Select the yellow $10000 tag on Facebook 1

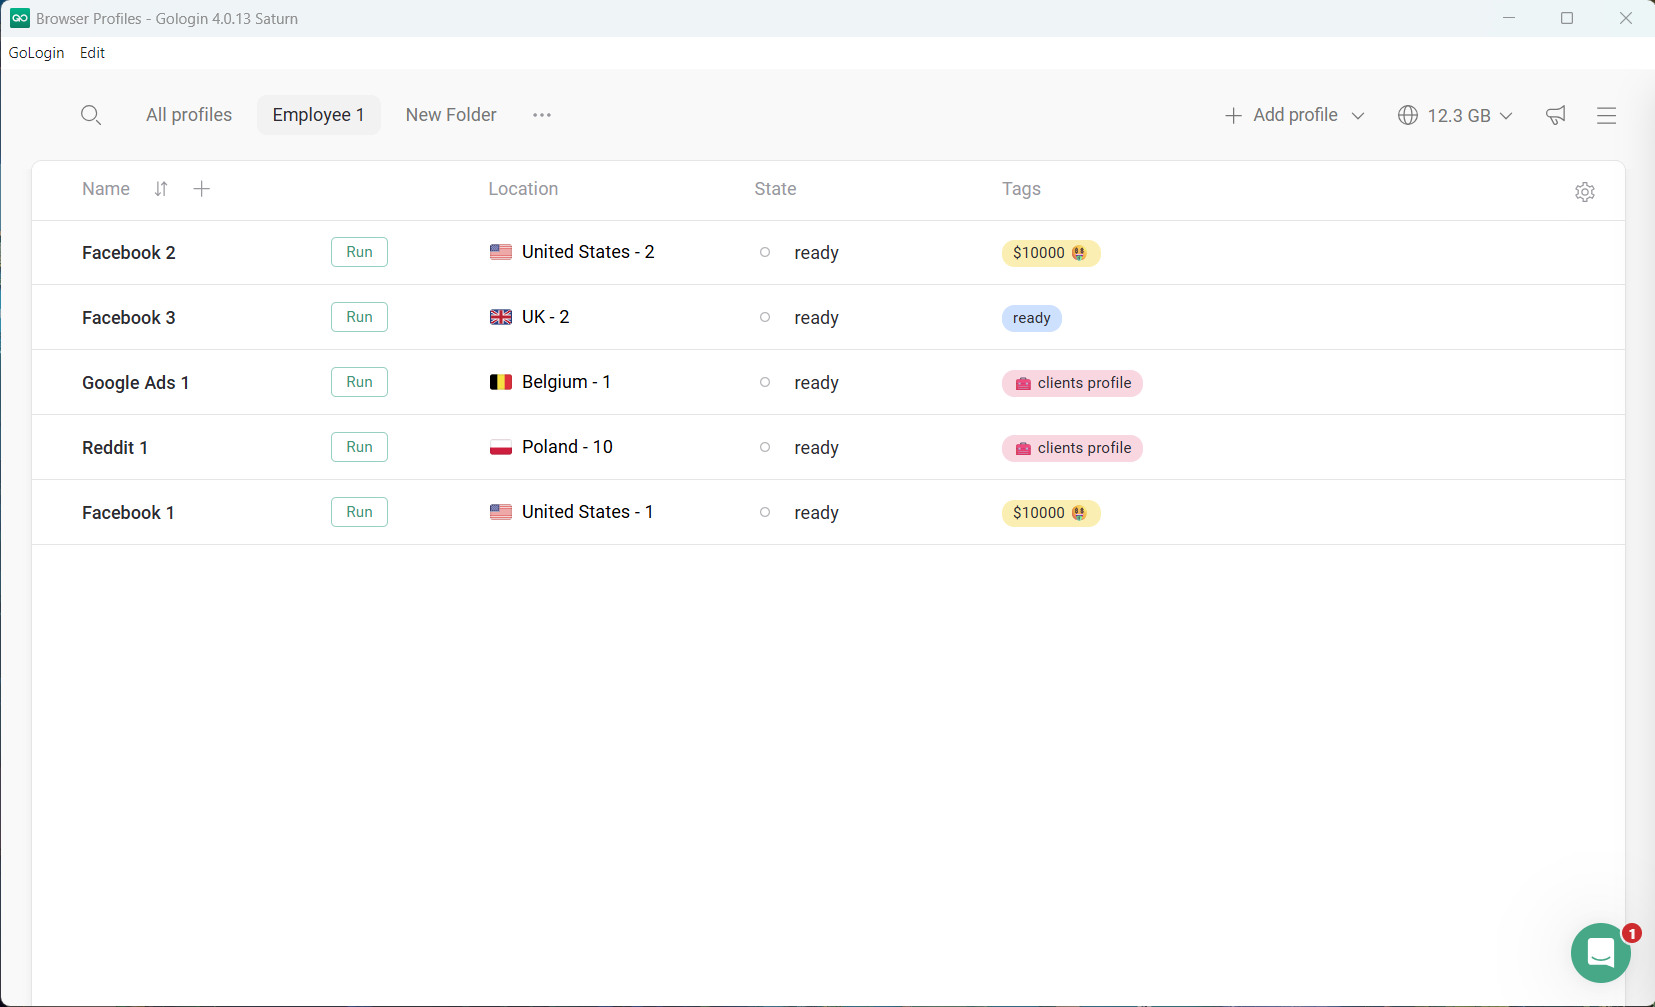(1049, 512)
